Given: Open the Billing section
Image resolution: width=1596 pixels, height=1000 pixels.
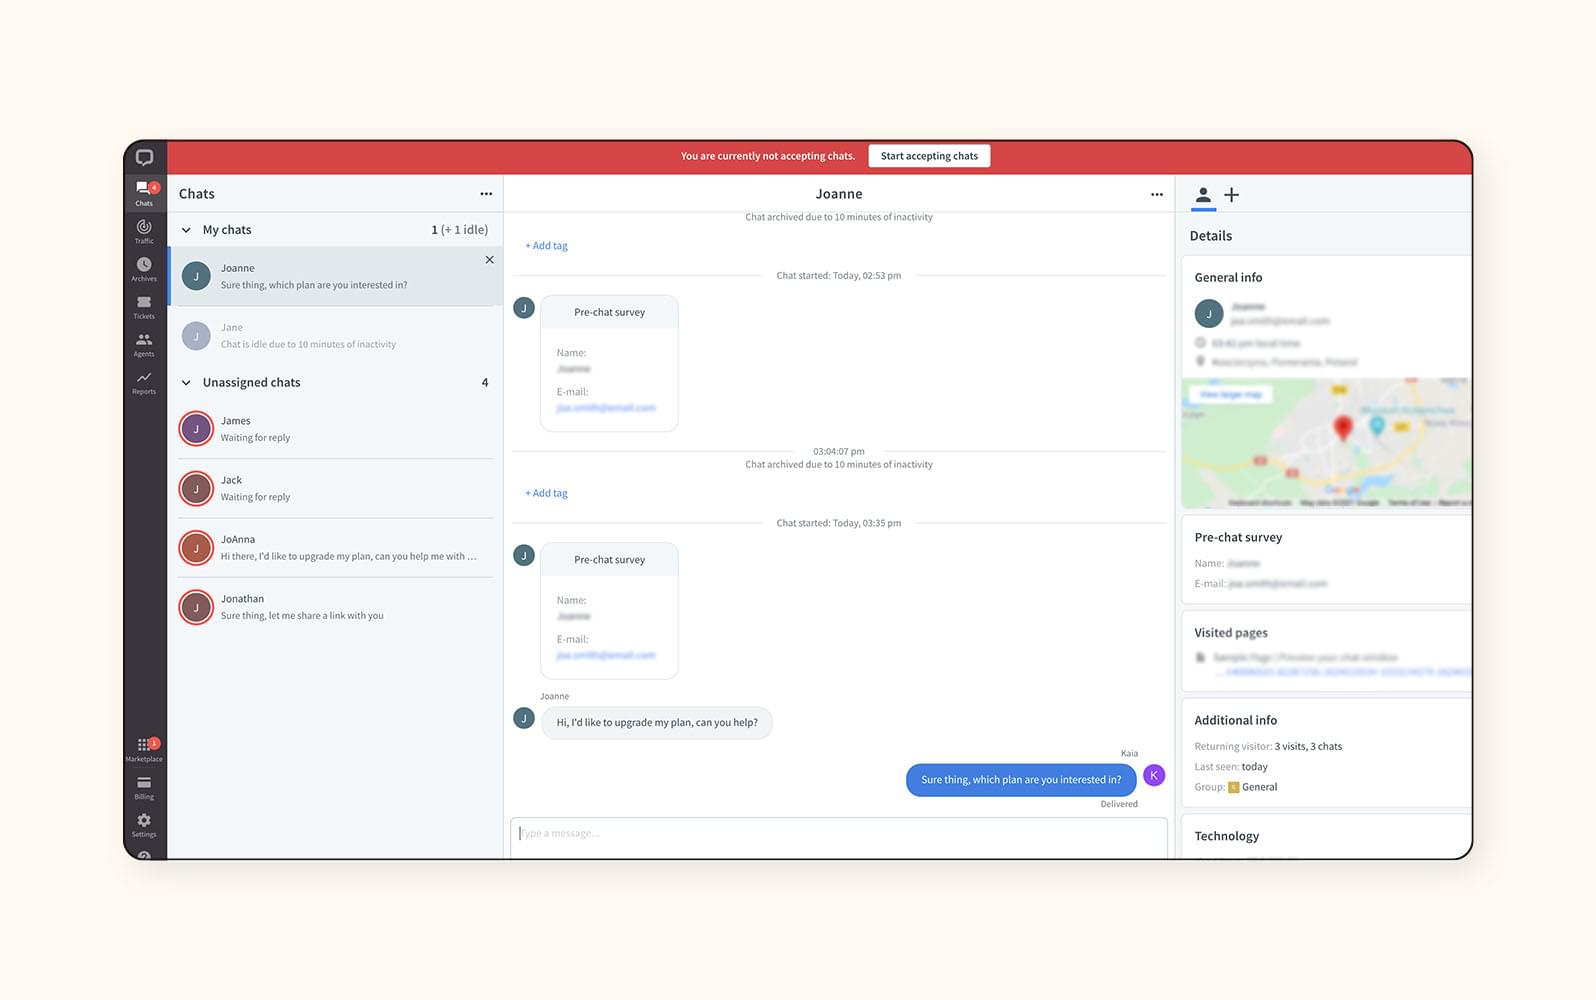Looking at the screenshot, I should [x=144, y=788].
